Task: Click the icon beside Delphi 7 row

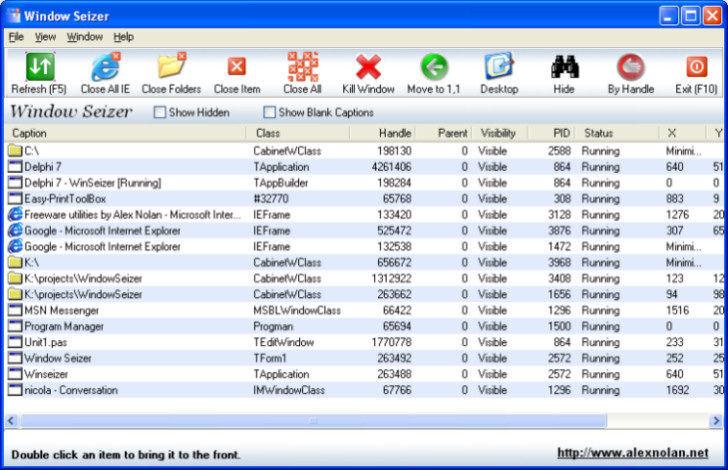Action: [15, 167]
